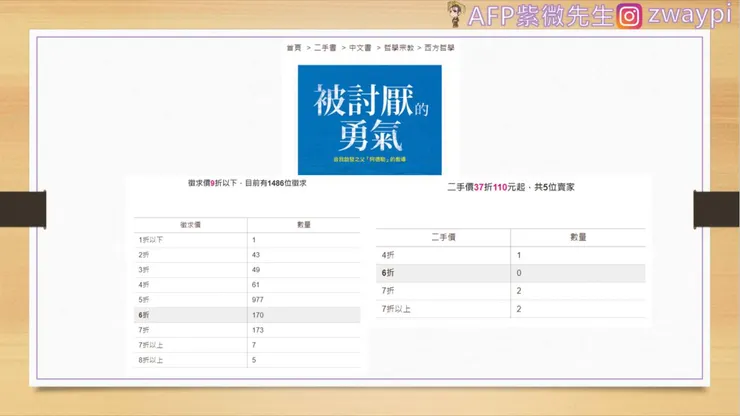Select 哲學宗教 in the breadcrumb path

[399, 48]
